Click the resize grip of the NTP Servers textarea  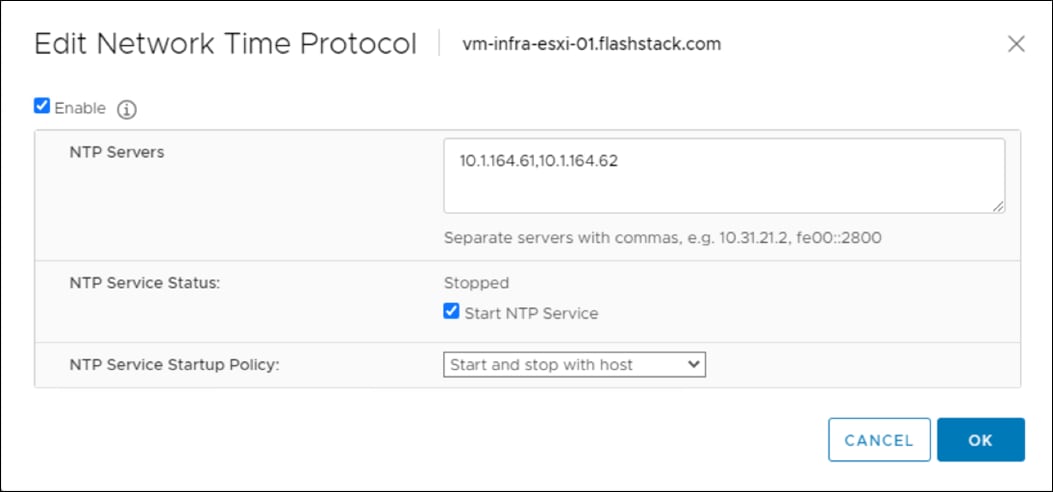[998, 206]
